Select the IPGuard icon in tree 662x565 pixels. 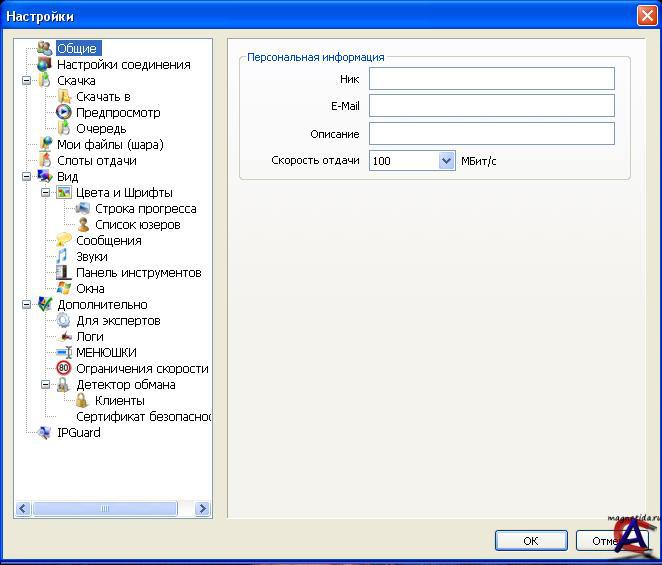pos(44,433)
